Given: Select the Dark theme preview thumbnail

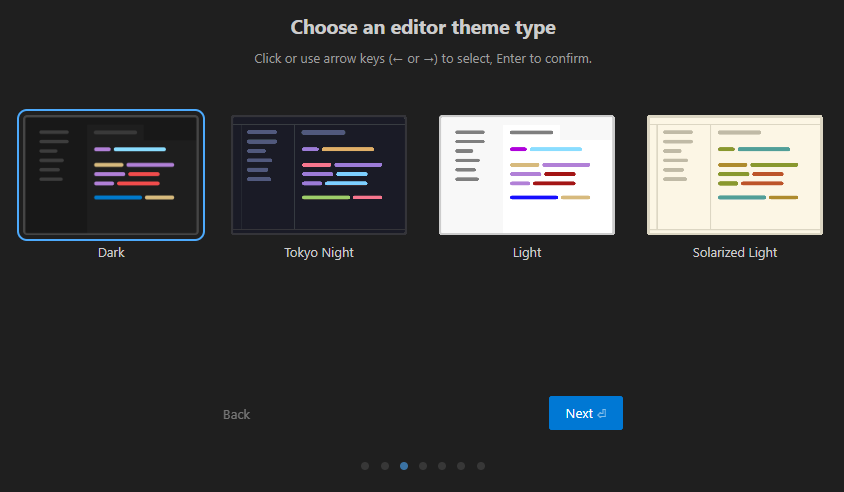Looking at the screenshot, I should click(x=111, y=175).
